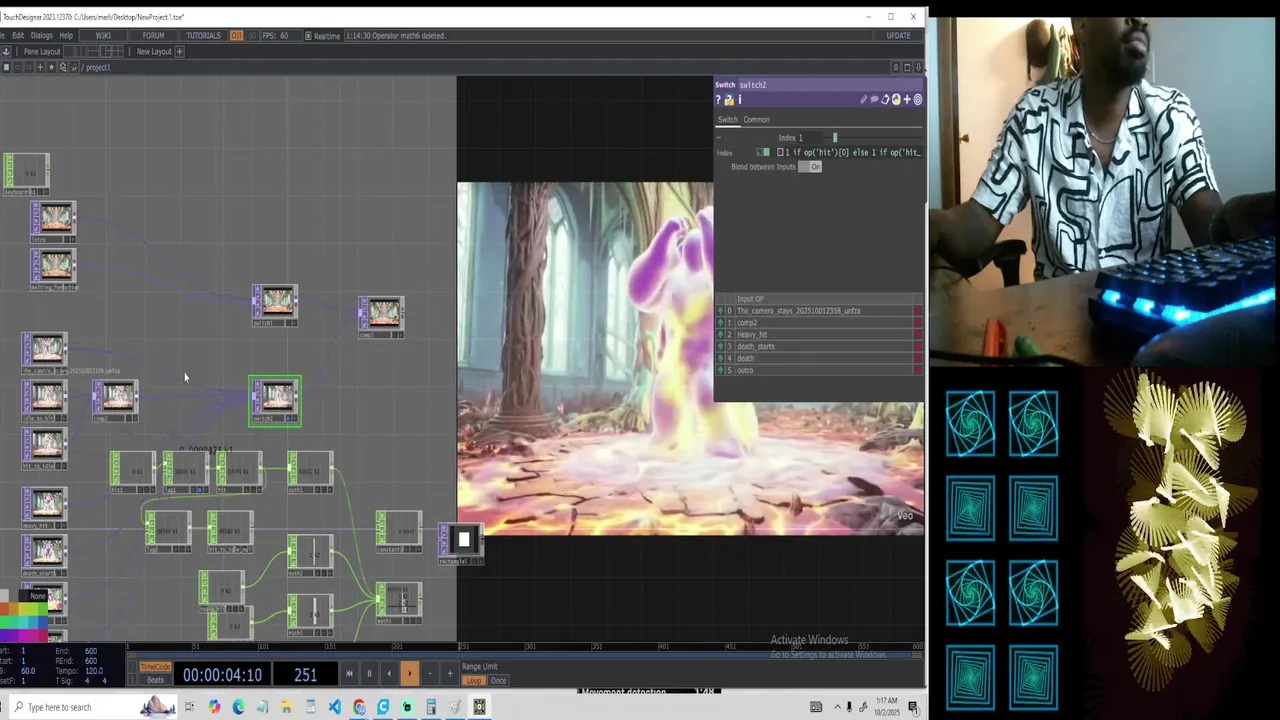Open File Explorer from taskbar
The width and height of the screenshot is (1280, 720).
click(286, 707)
